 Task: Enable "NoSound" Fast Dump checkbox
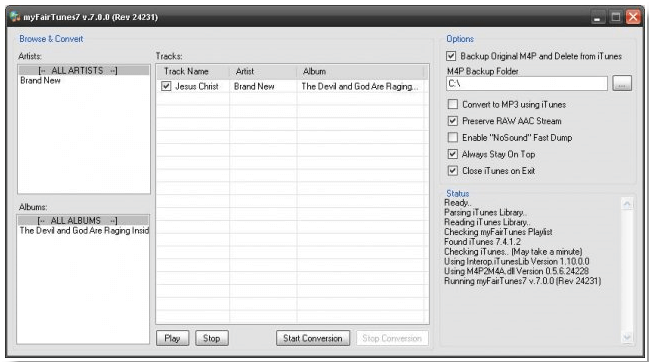[x=453, y=138]
